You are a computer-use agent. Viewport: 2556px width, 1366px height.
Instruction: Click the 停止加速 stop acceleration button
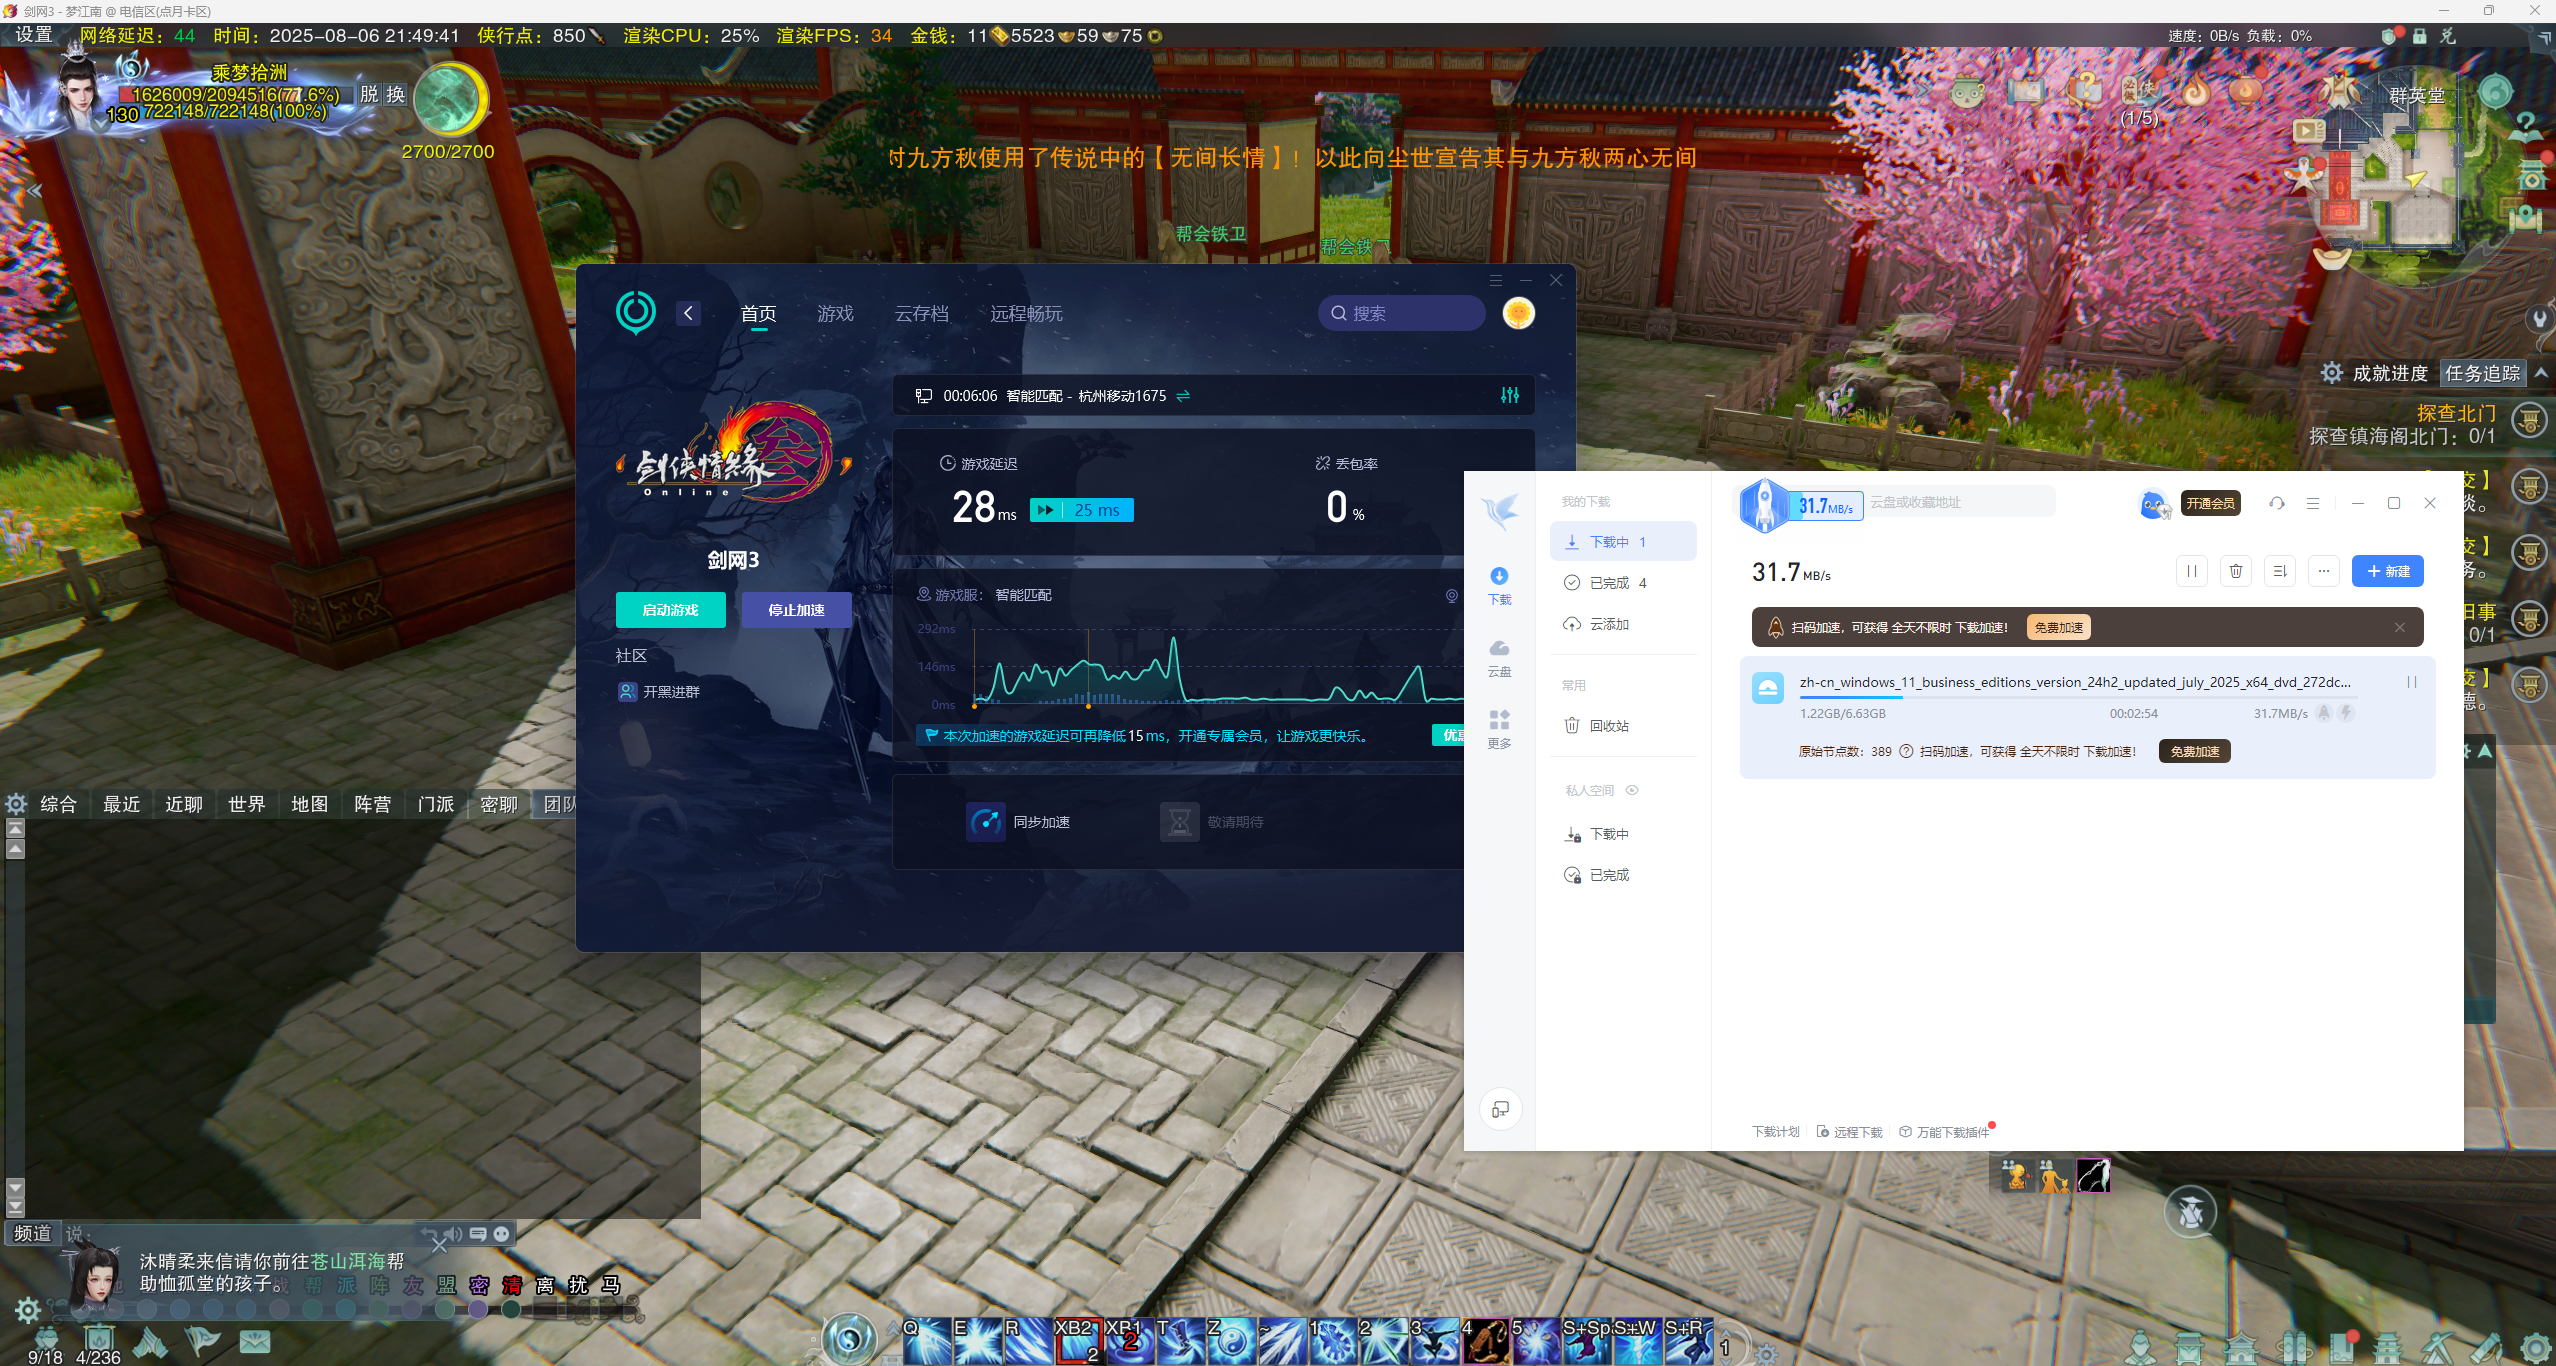tap(796, 610)
